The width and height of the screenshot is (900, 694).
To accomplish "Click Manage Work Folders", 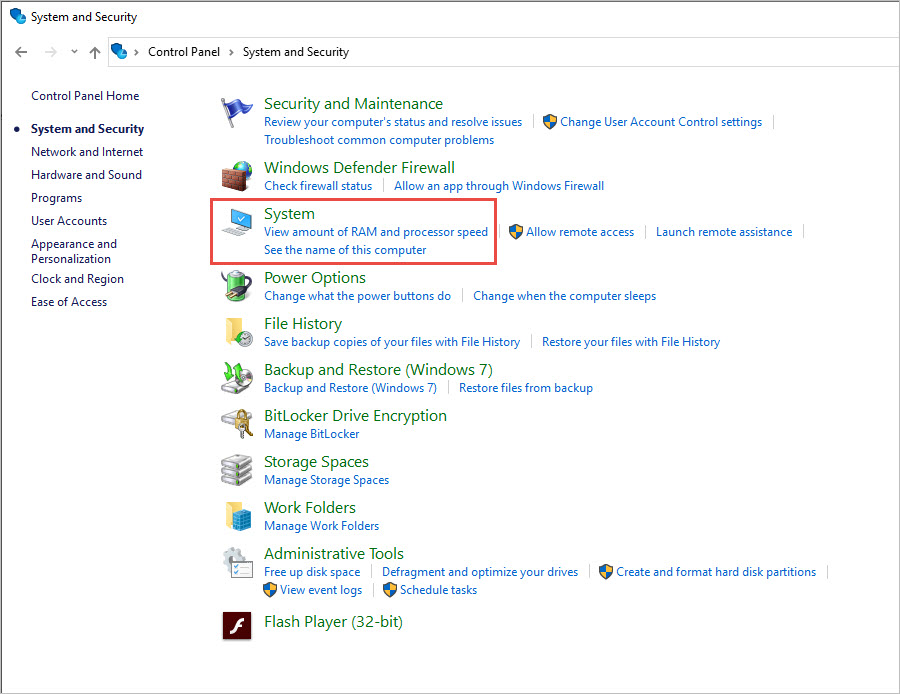I will [321, 526].
